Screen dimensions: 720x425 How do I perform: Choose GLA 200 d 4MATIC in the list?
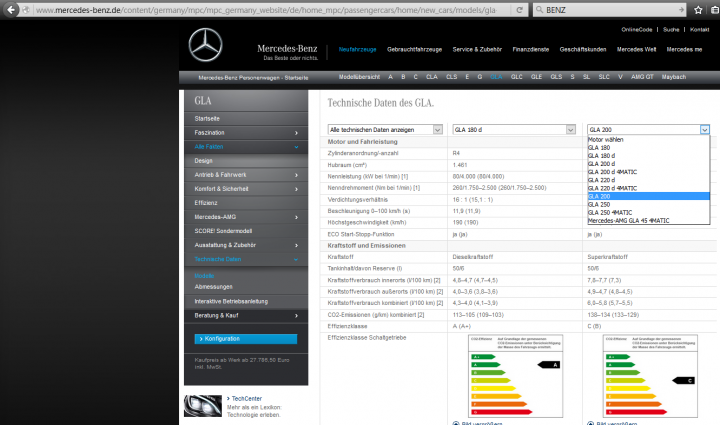648,172
